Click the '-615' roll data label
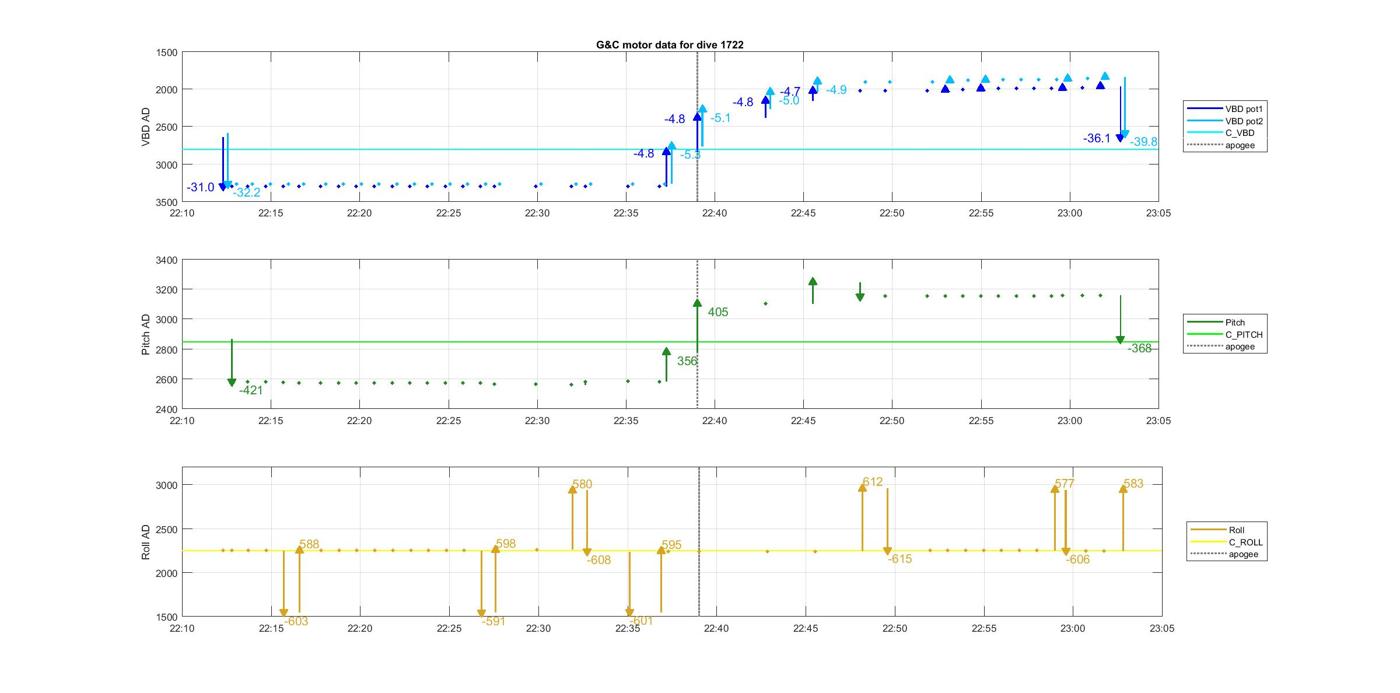Screen dimensions: 1400x693 pos(900,560)
